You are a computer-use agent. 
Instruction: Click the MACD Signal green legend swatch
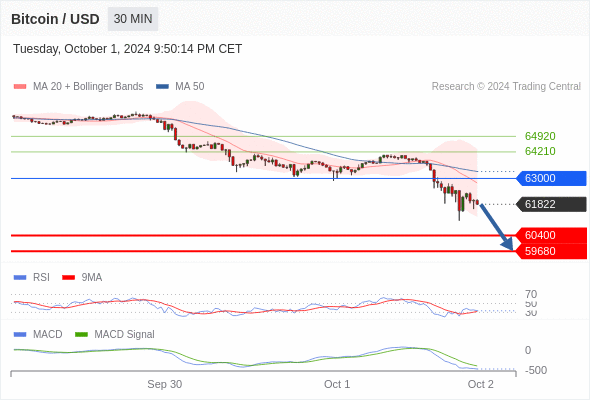[82, 335]
